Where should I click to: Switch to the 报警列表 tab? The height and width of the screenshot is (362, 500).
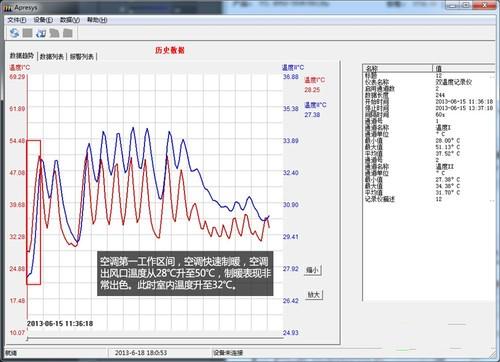82,57
